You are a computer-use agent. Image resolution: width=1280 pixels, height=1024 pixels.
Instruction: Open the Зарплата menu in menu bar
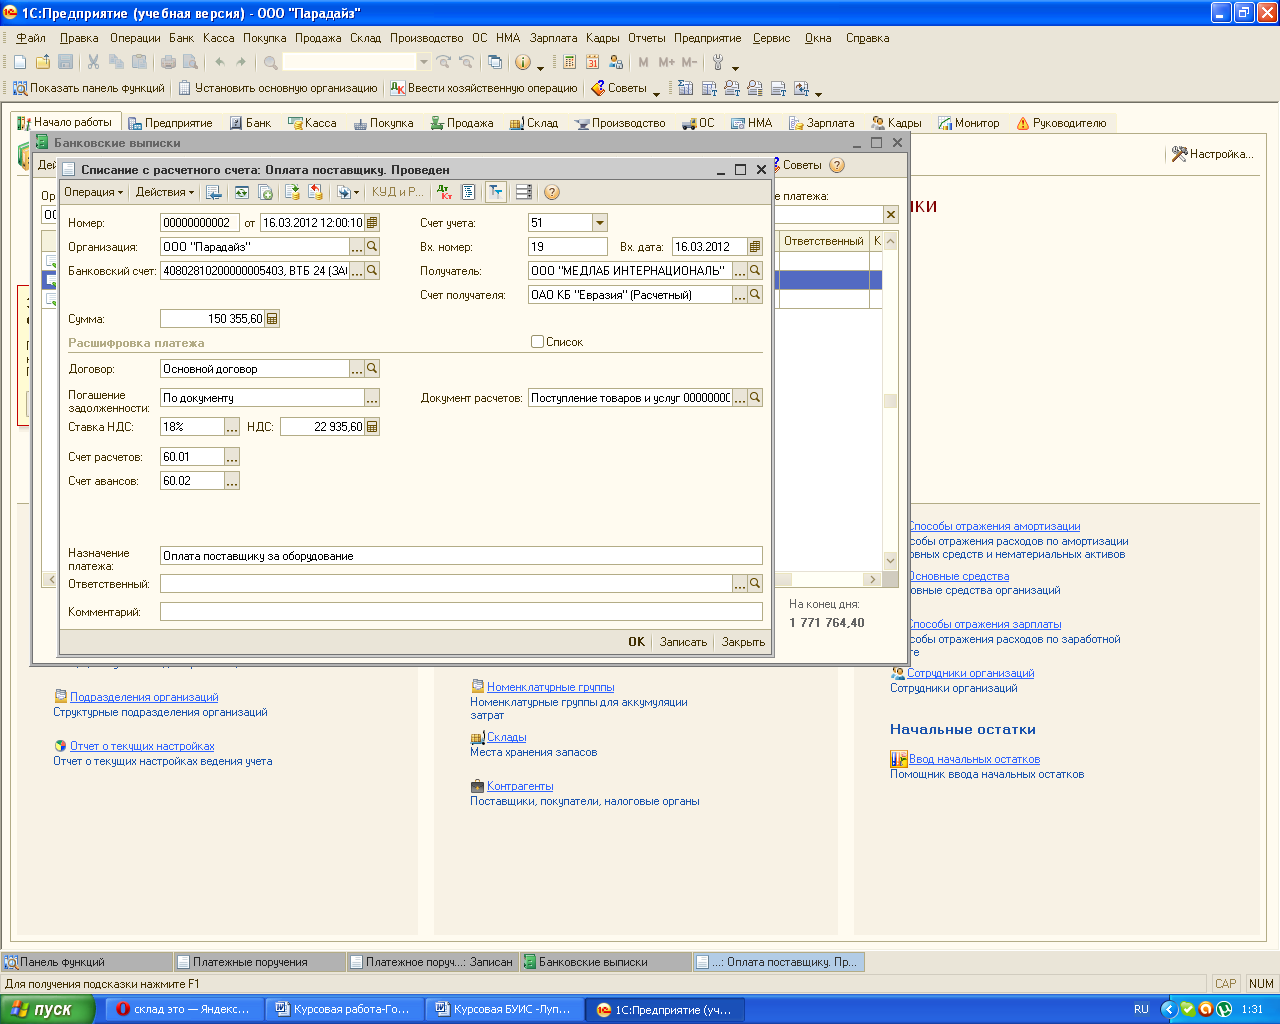click(553, 38)
